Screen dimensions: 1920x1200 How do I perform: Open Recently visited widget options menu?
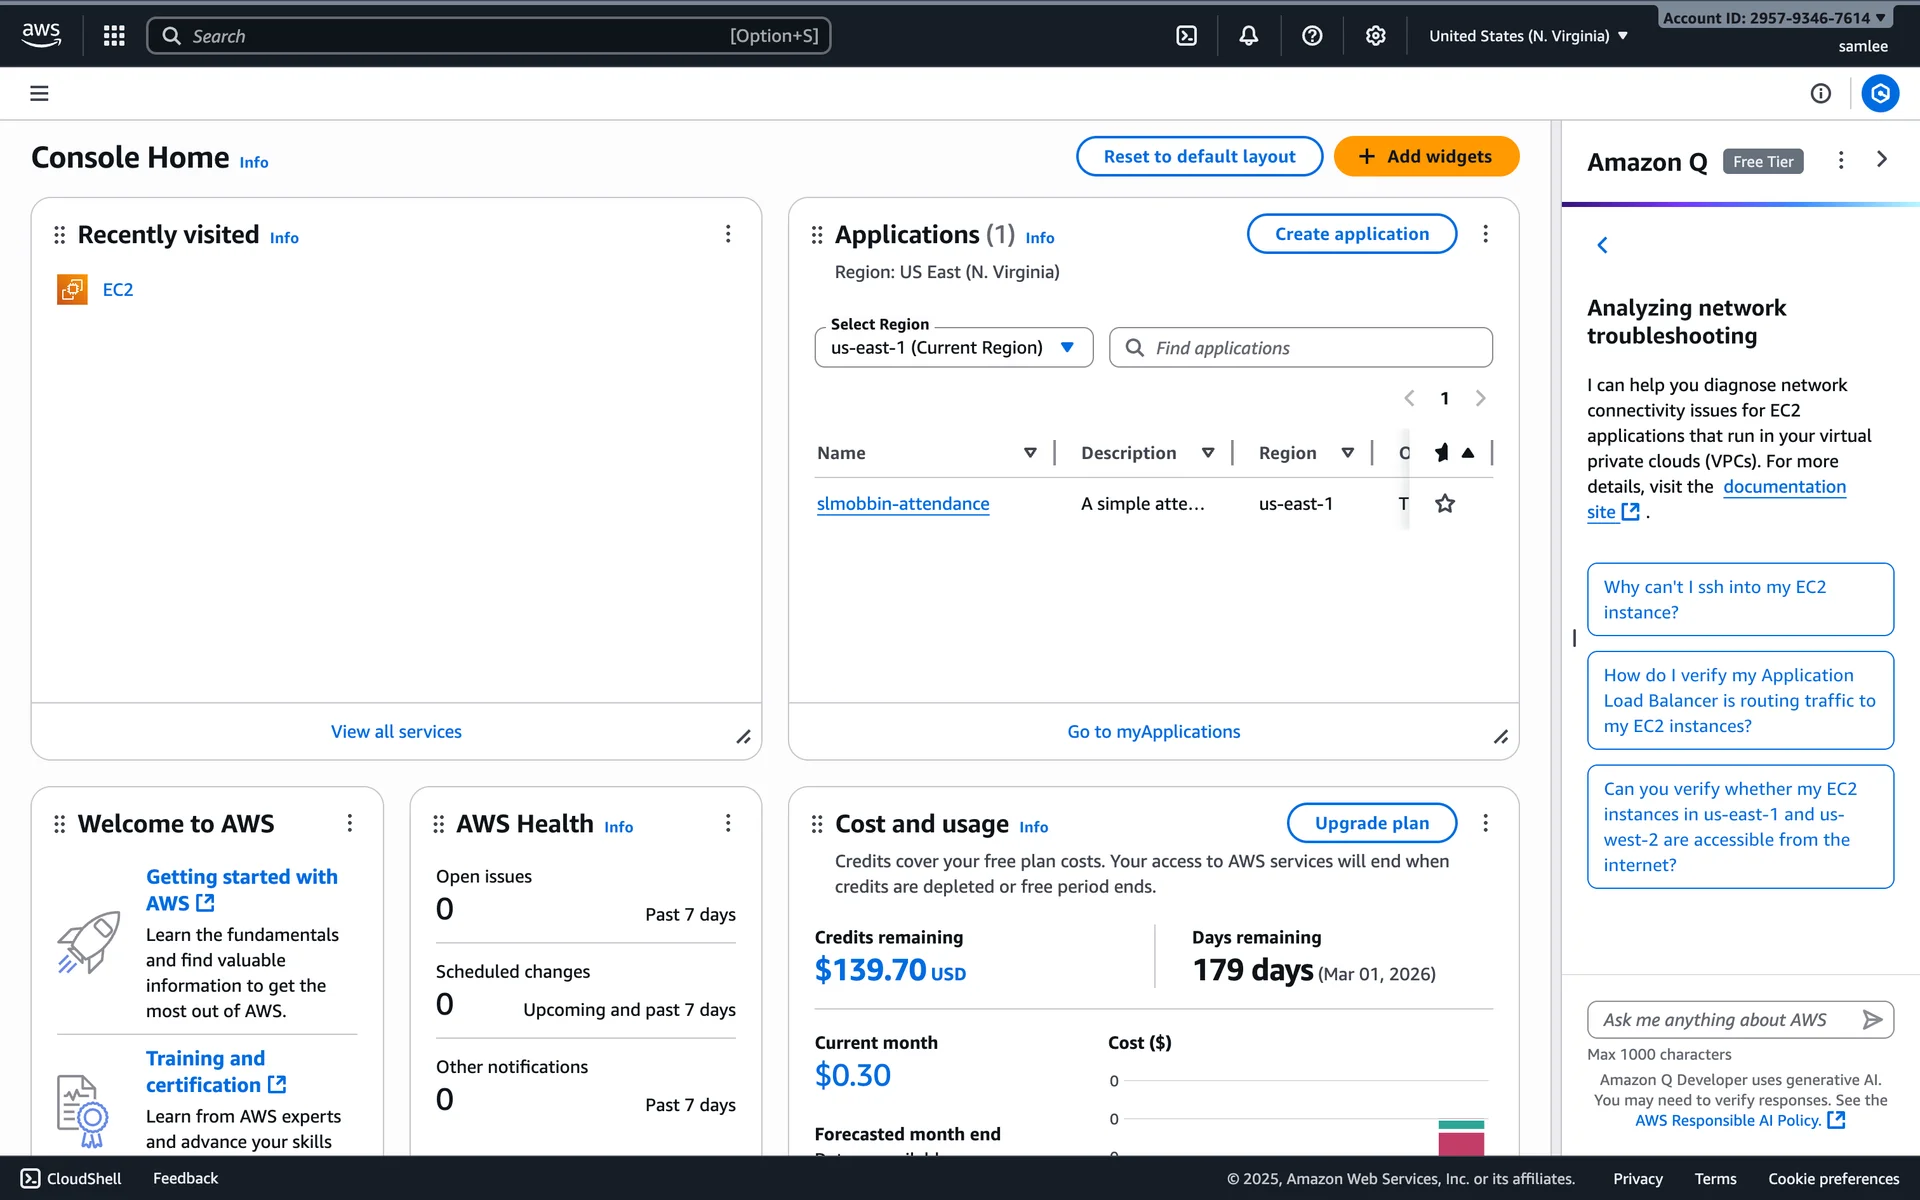click(x=728, y=234)
